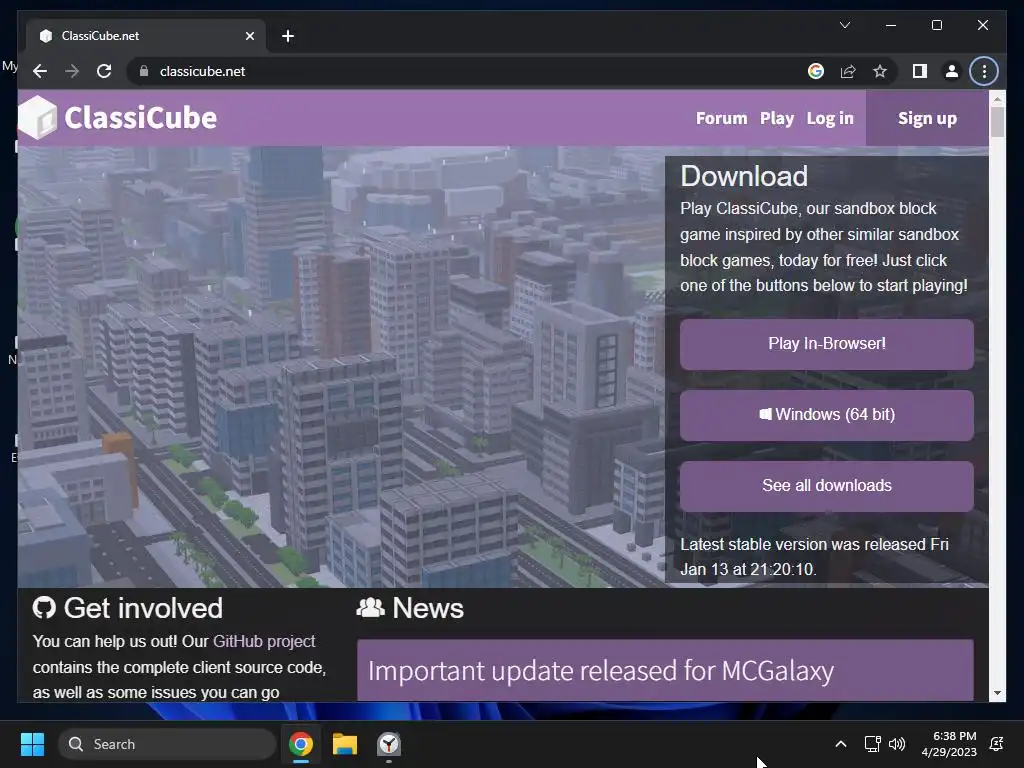Show hidden tray icons chevron
The height and width of the screenshot is (768, 1024).
[840, 744]
